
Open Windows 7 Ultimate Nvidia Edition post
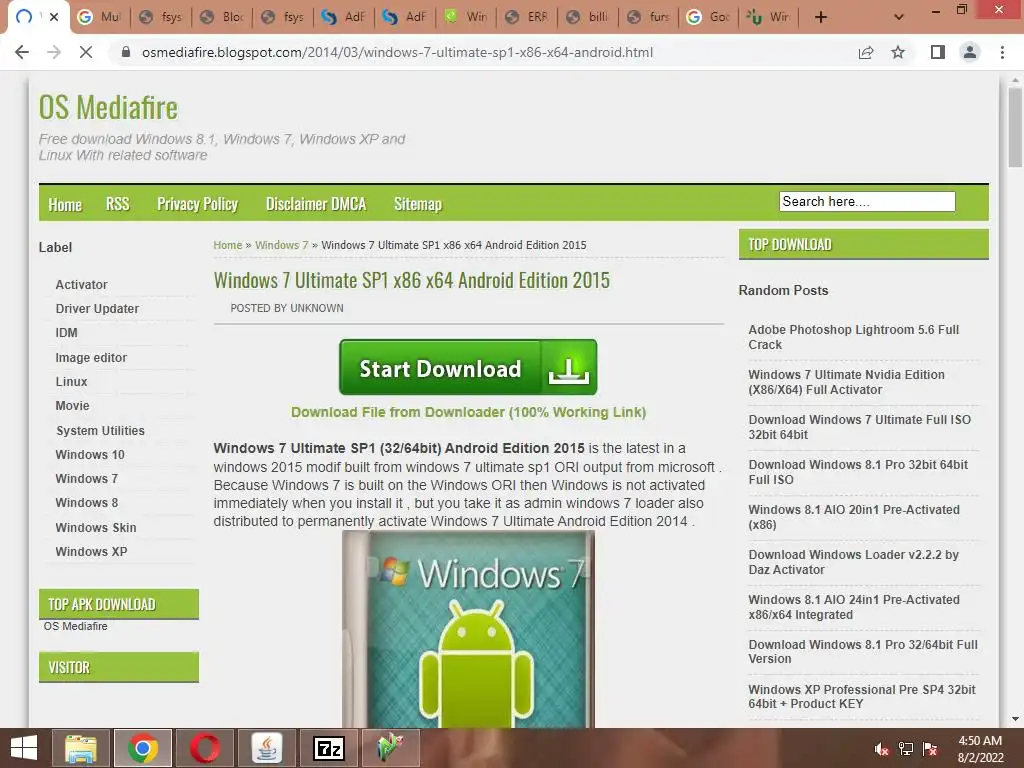[846, 382]
